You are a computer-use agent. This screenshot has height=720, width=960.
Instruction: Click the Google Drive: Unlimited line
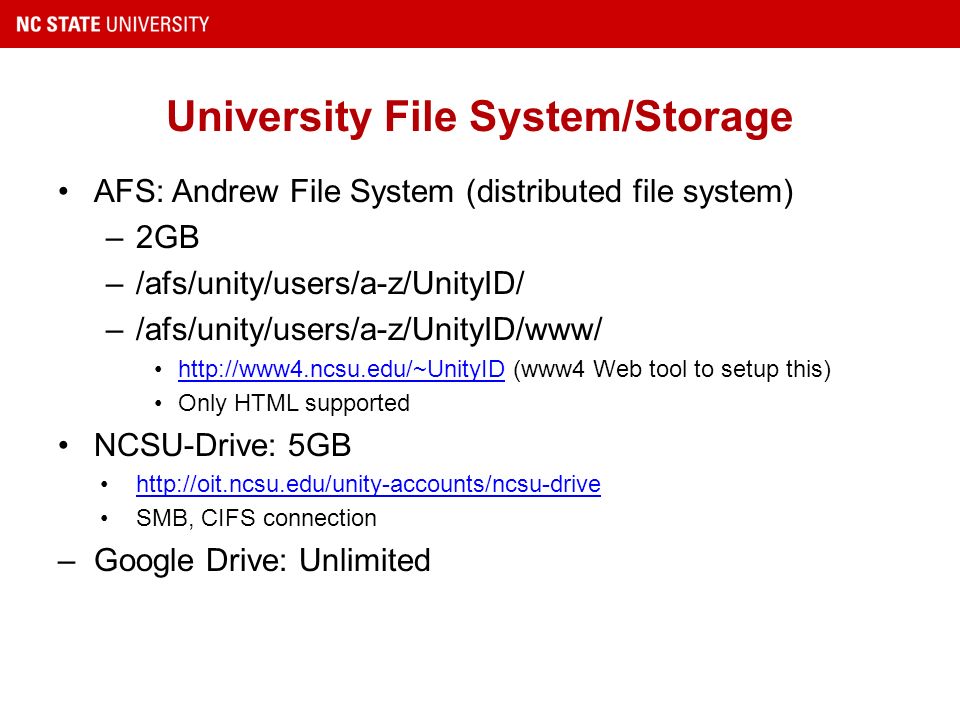[x=262, y=561]
